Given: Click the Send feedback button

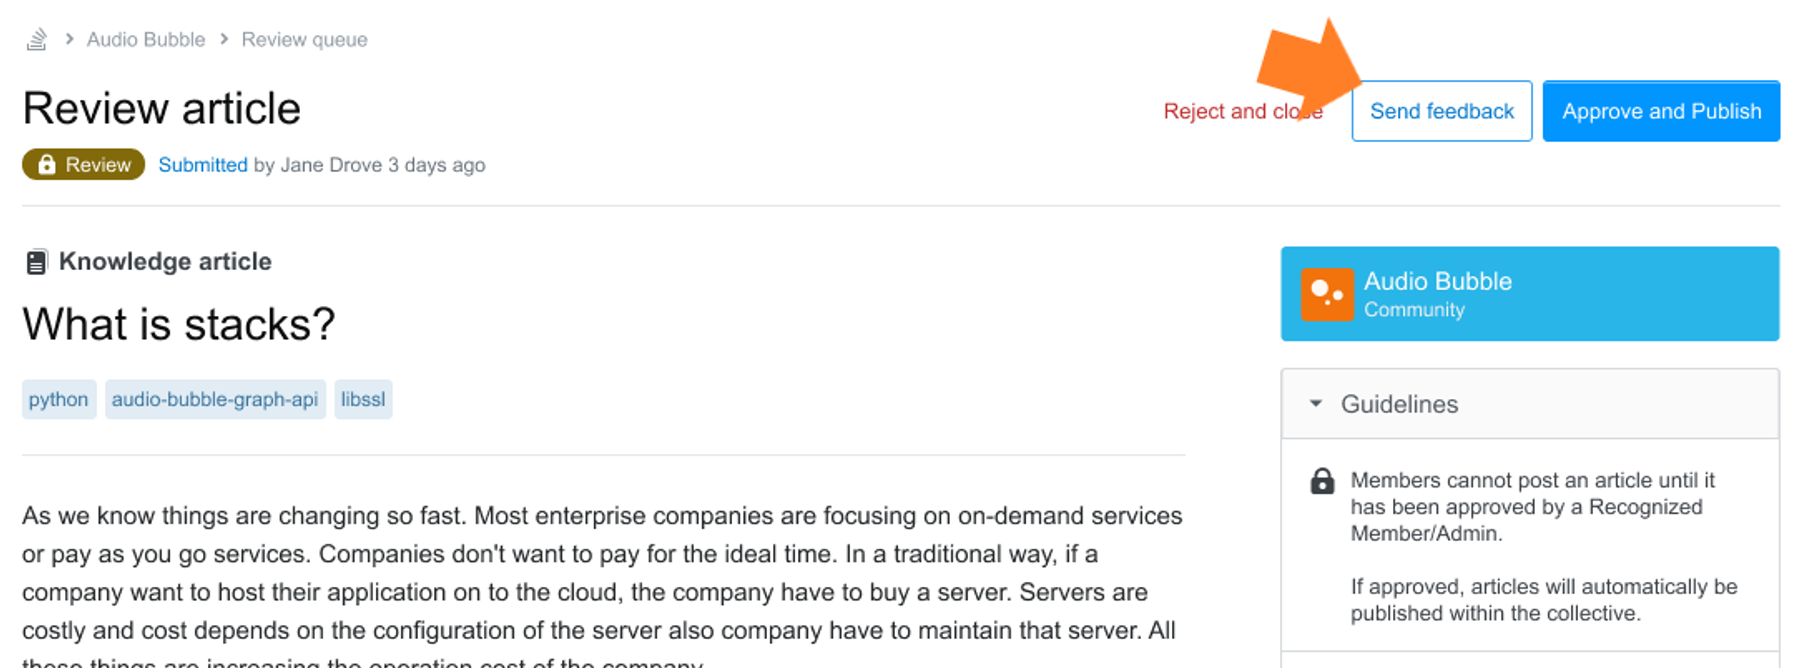Looking at the screenshot, I should tap(1442, 111).
